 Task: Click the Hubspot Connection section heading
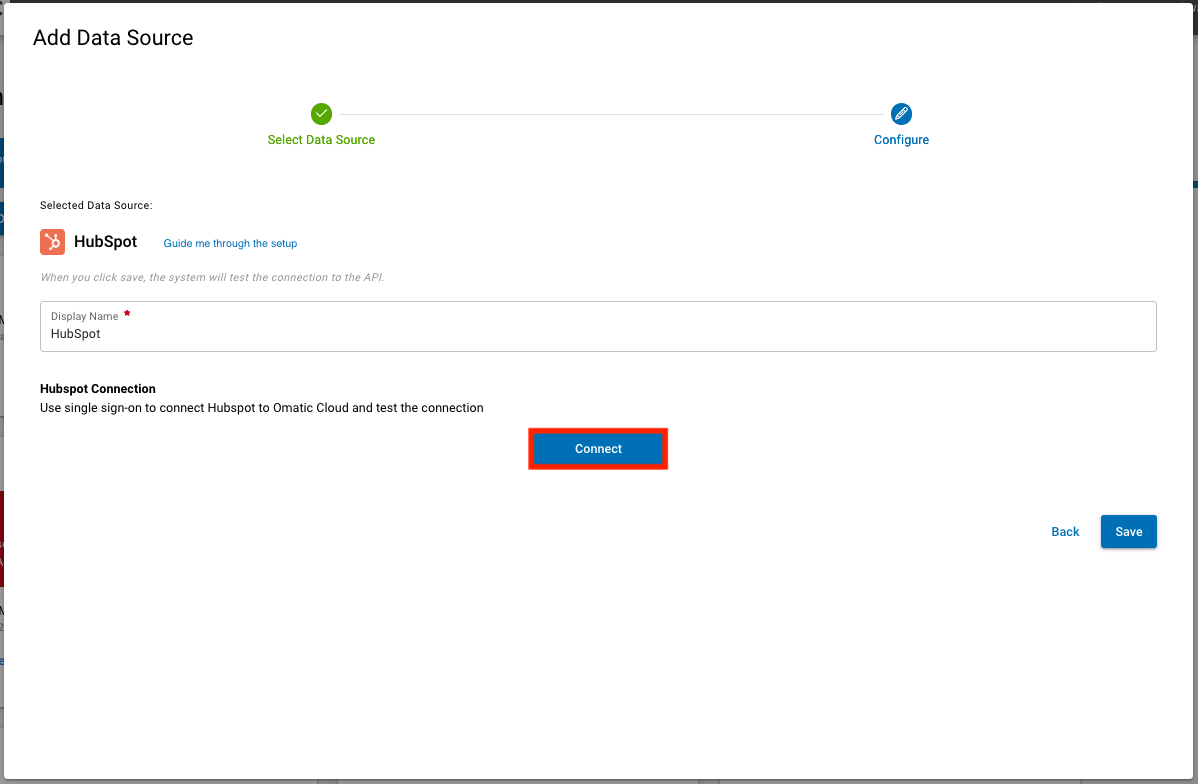tap(97, 388)
